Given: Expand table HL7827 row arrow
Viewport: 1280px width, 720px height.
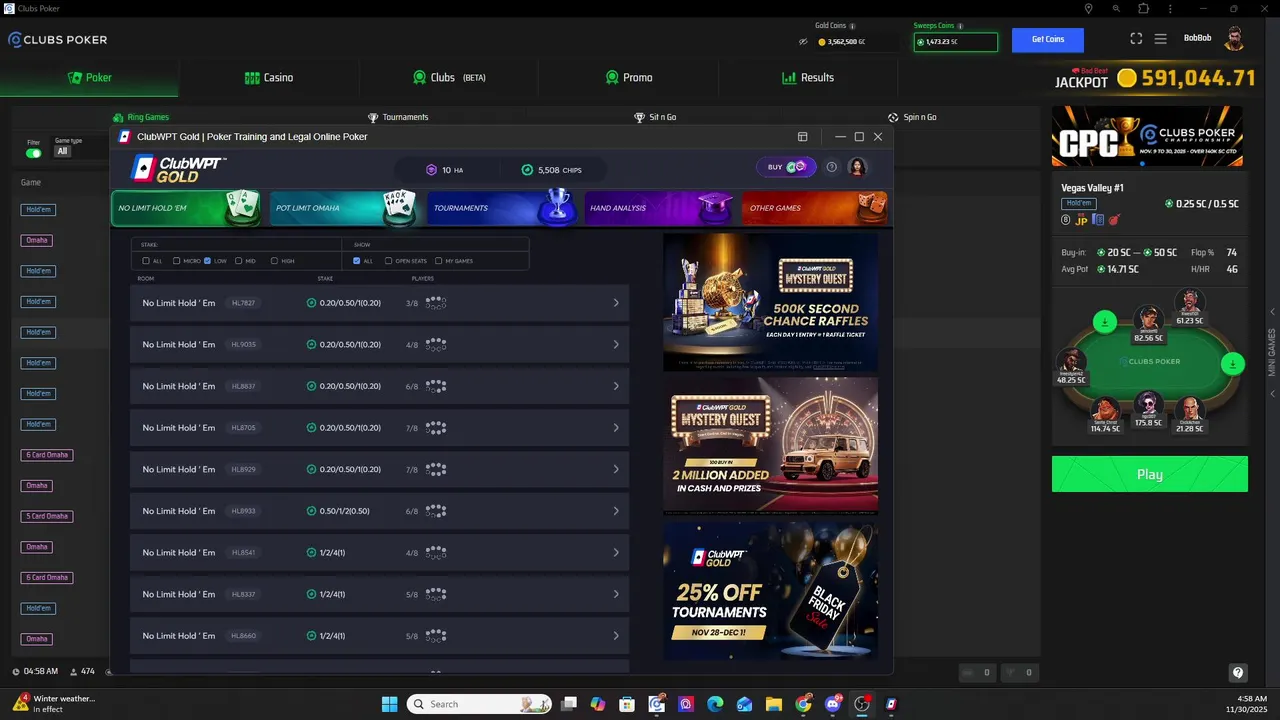Looking at the screenshot, I should (x=616, y=303).
